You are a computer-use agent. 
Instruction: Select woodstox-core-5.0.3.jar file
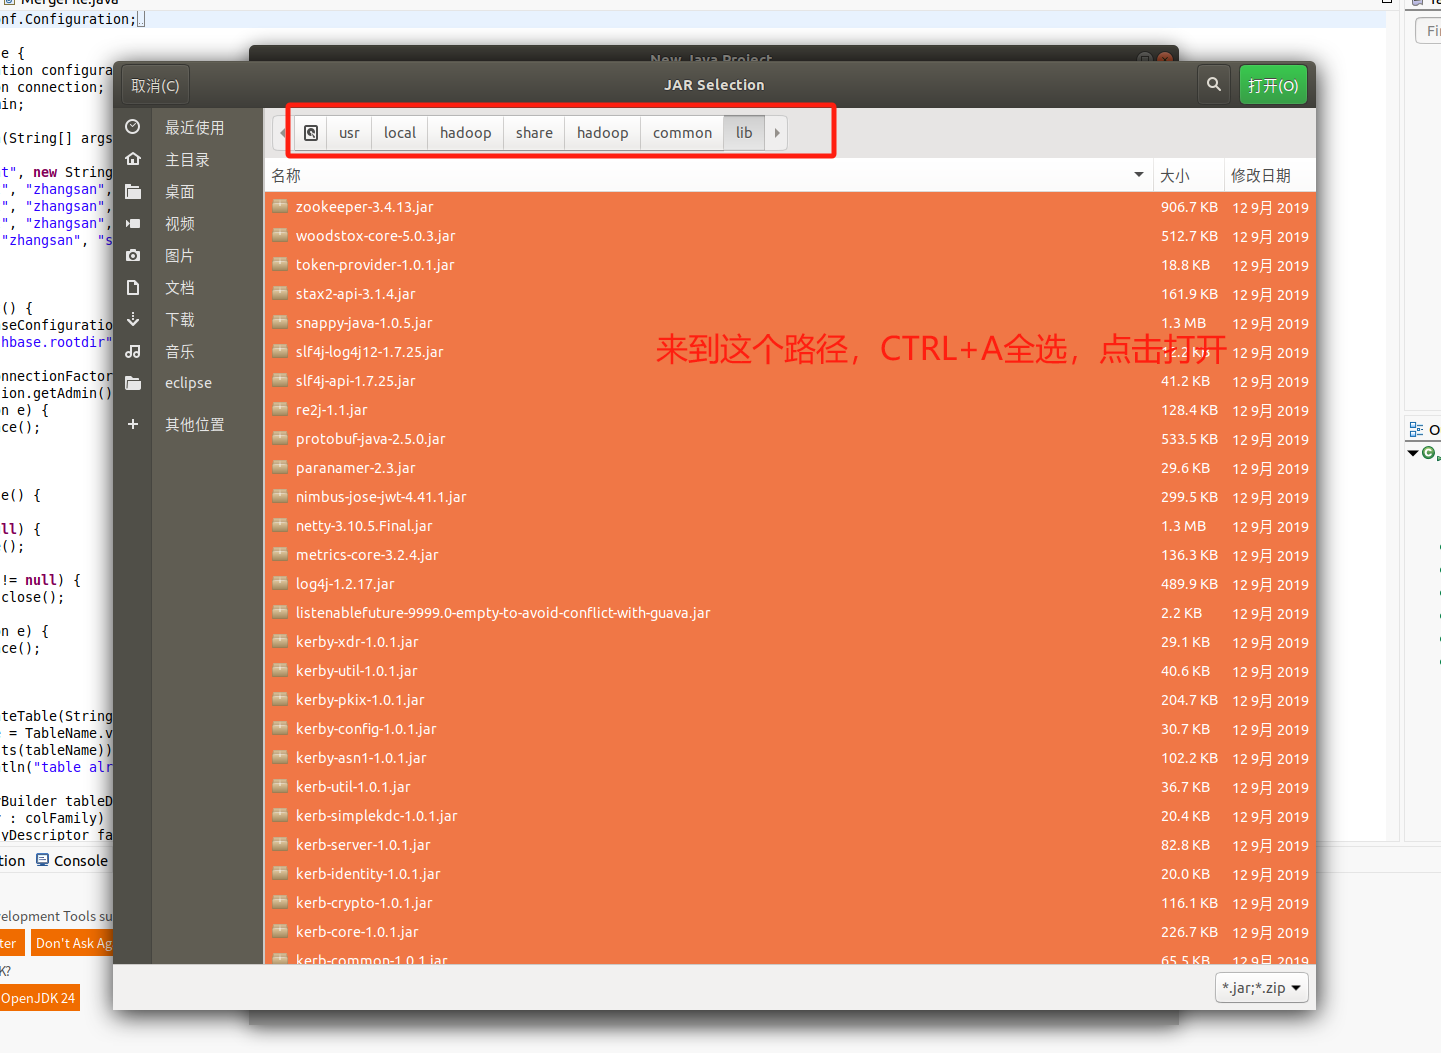tap(790, 236)
